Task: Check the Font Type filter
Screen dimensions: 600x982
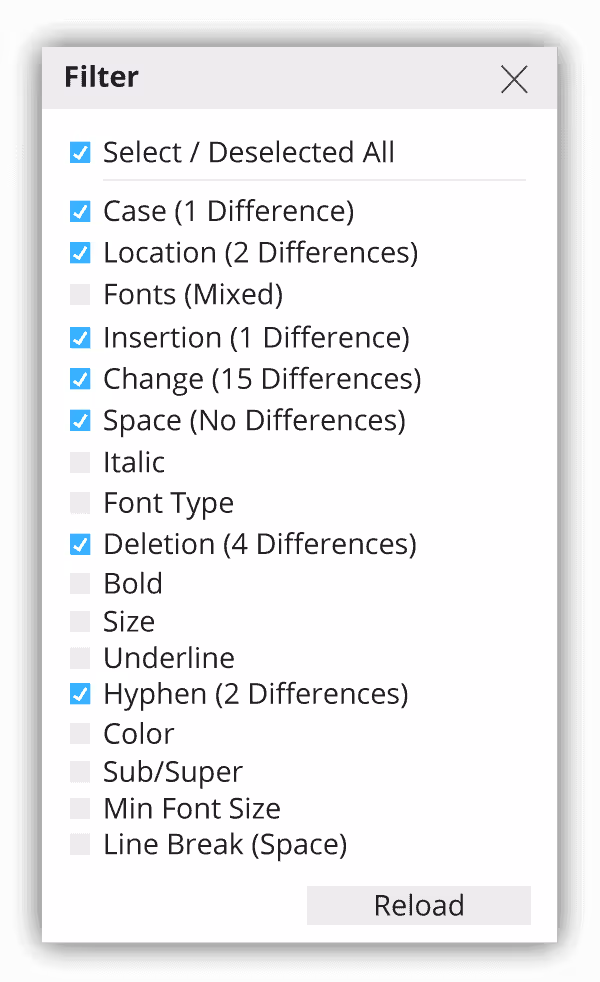Action: [80, 502]
